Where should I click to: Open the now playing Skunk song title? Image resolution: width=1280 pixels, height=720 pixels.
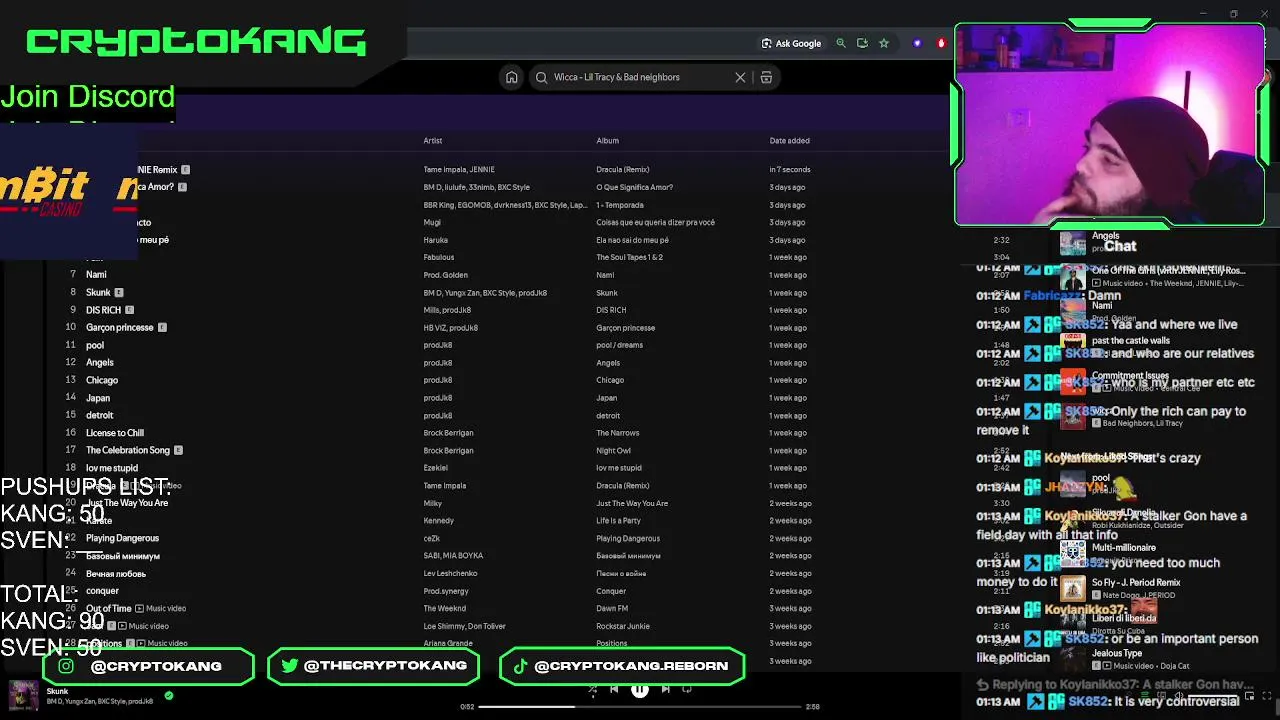57,691
